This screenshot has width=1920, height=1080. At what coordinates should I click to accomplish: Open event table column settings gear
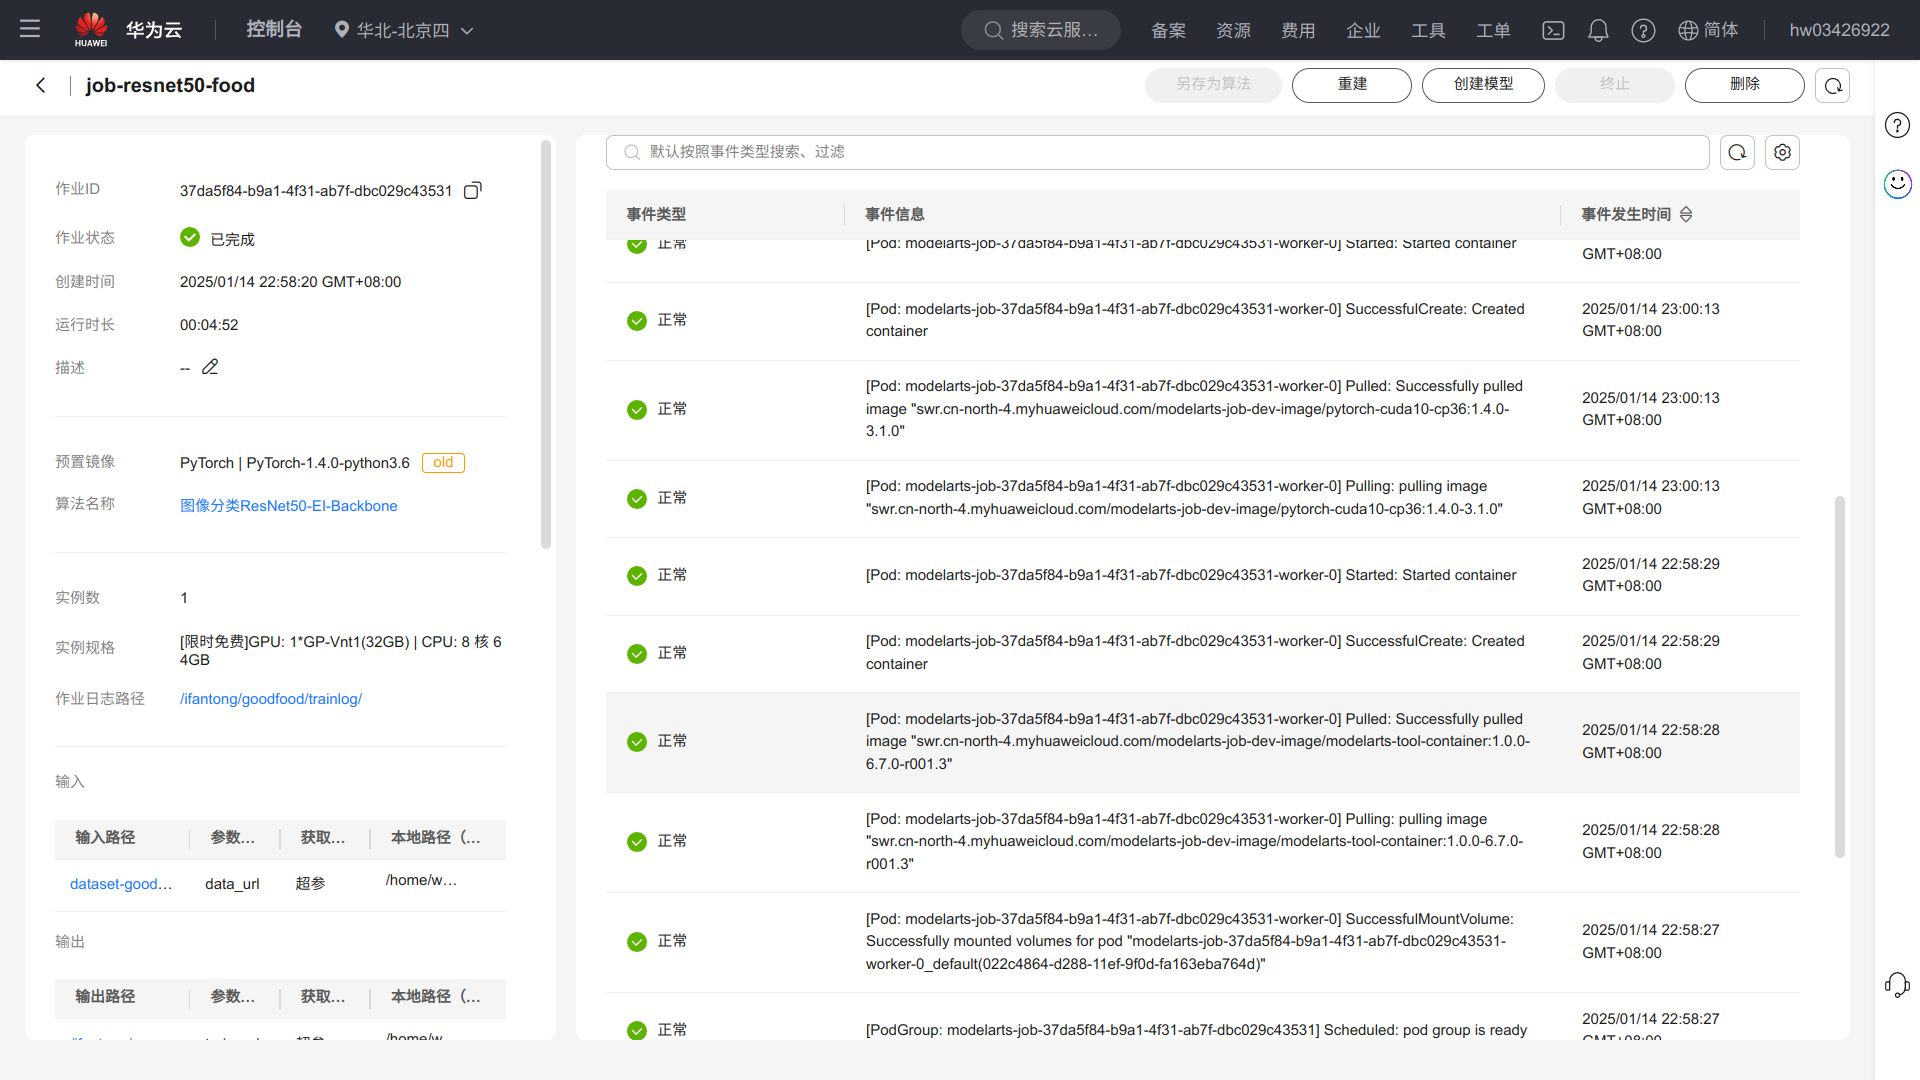(x=1782, y=152)
